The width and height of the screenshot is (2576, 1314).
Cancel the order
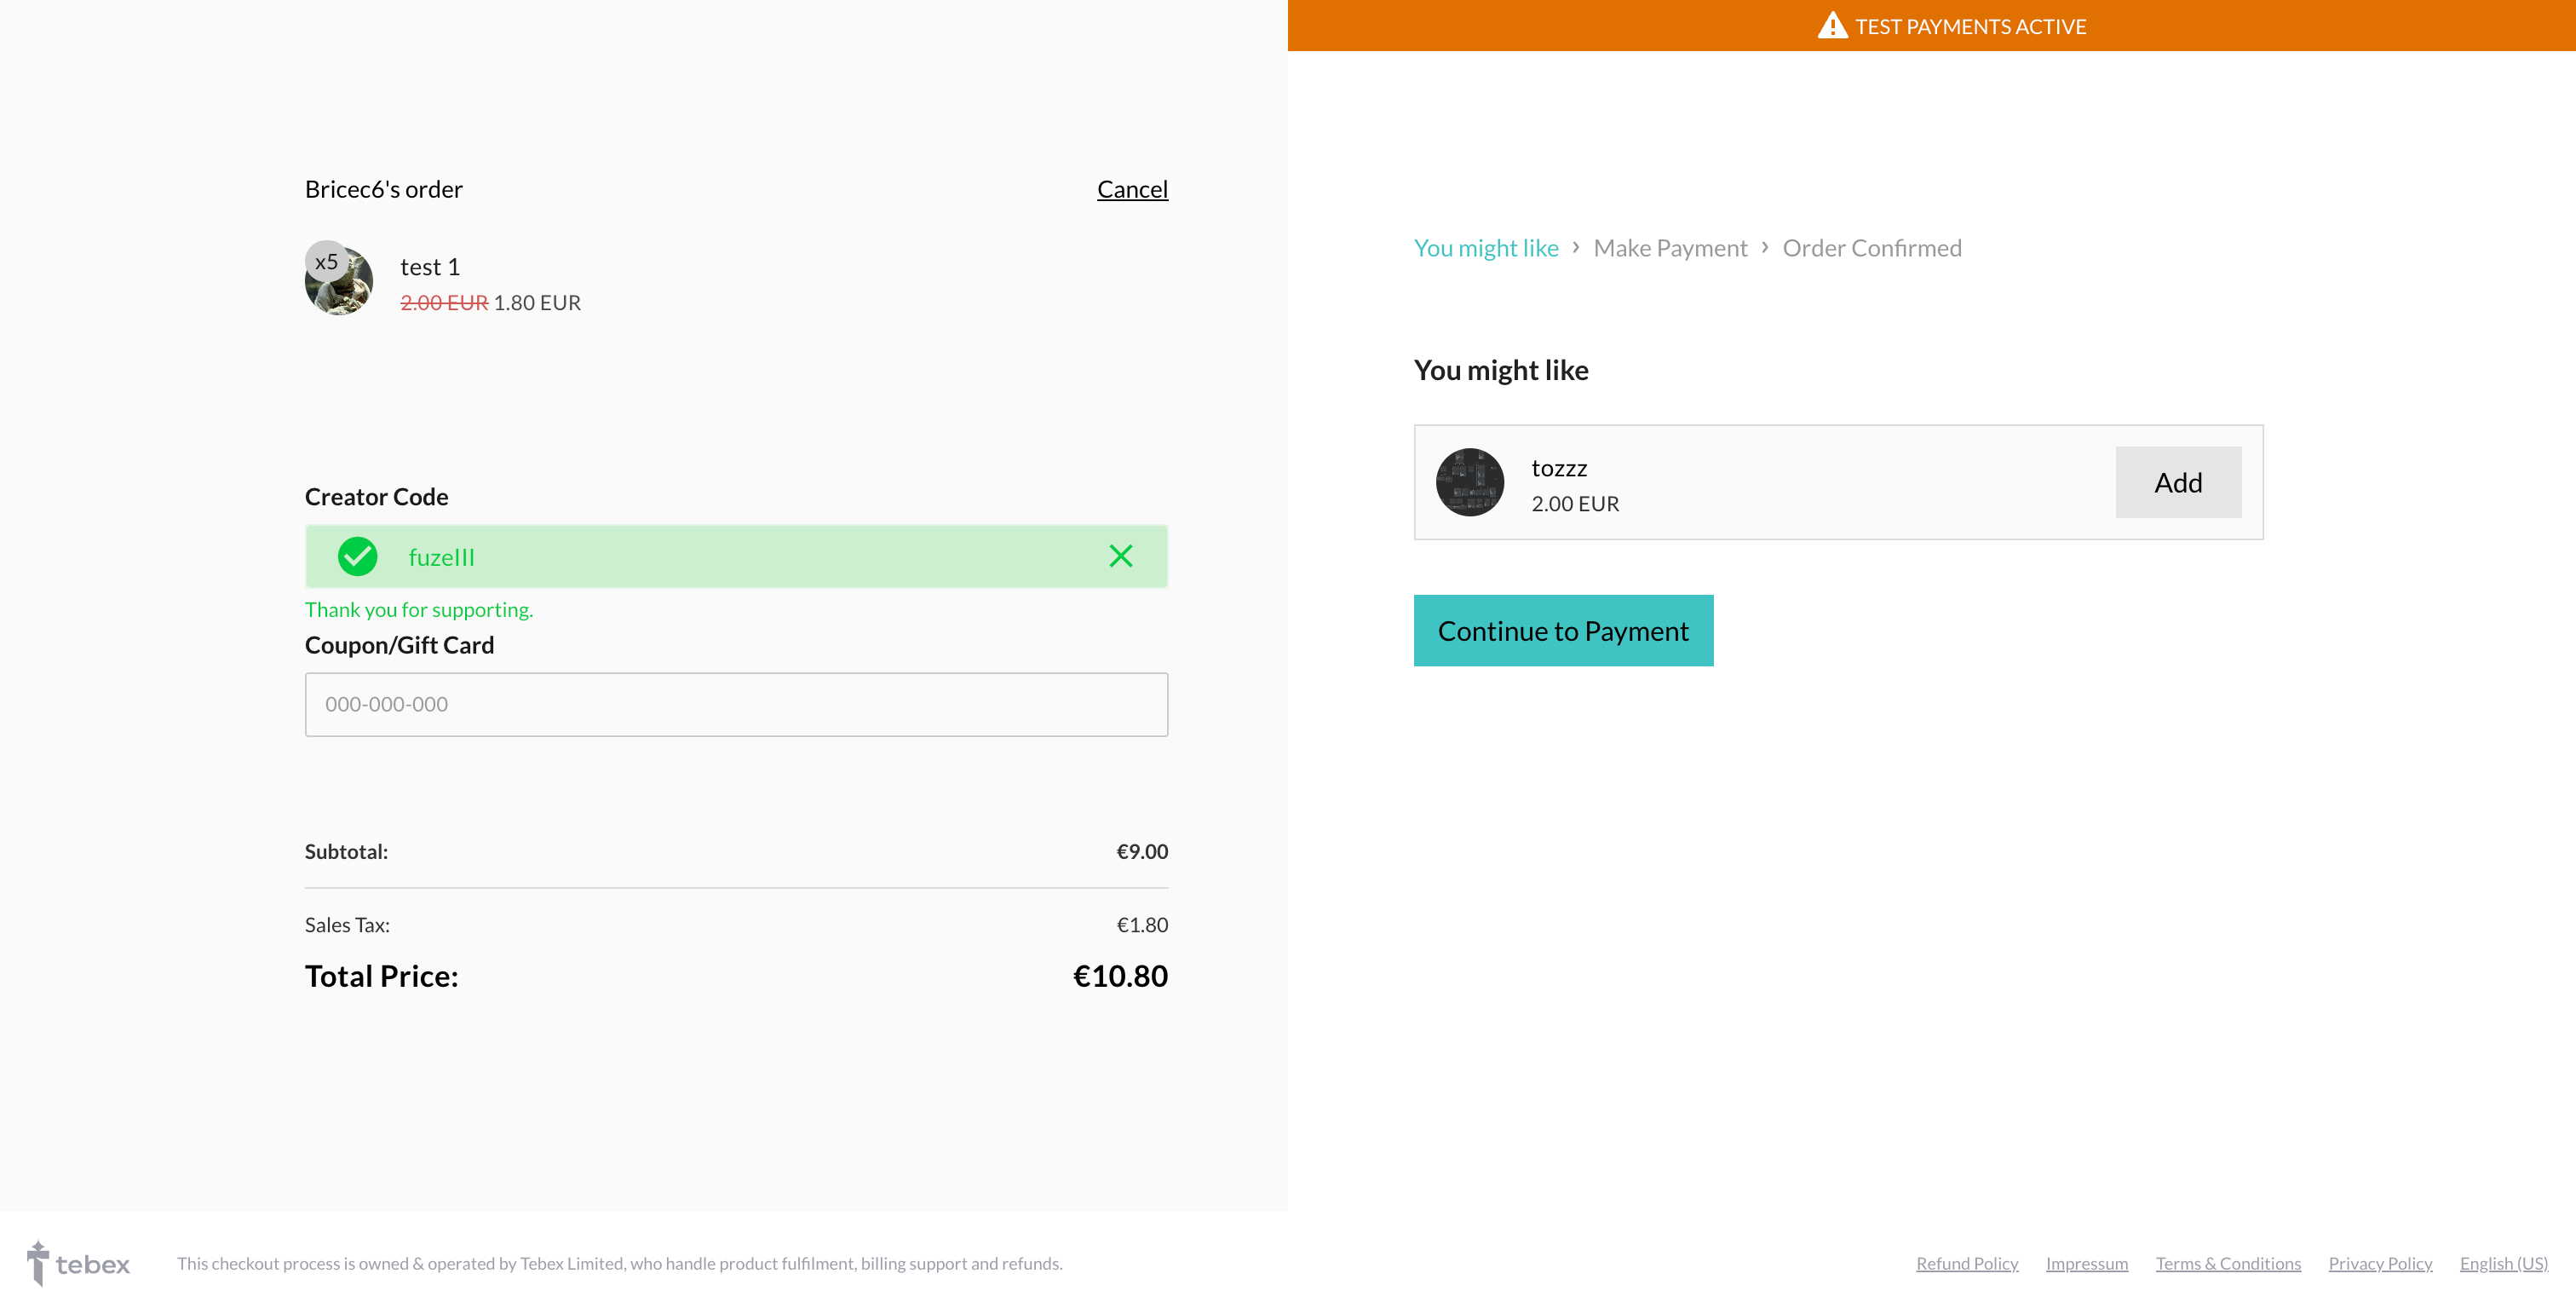coord(1131,189)
